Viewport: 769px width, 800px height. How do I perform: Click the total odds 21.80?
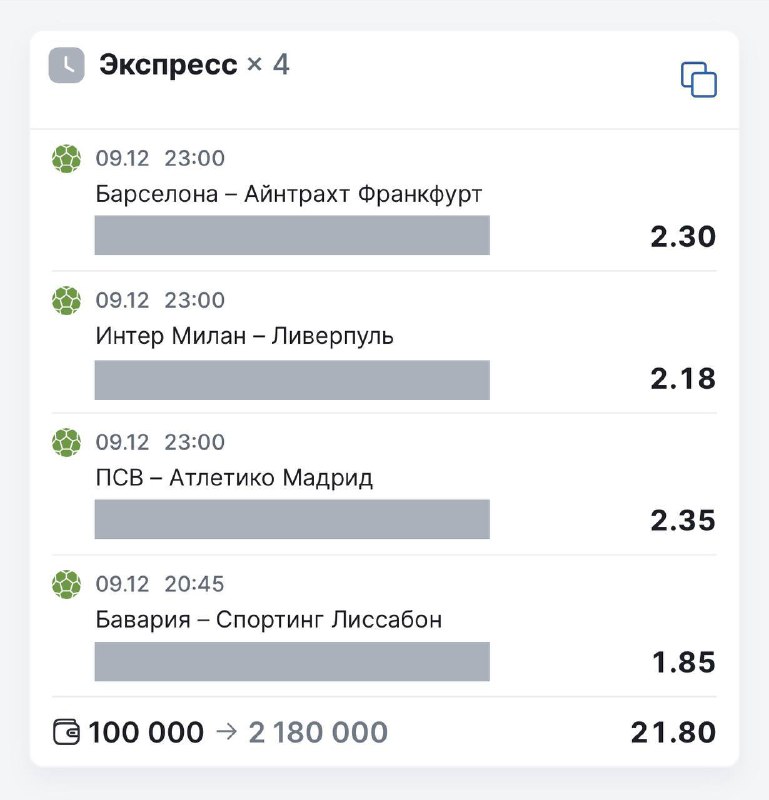click(x=673, y=733)
